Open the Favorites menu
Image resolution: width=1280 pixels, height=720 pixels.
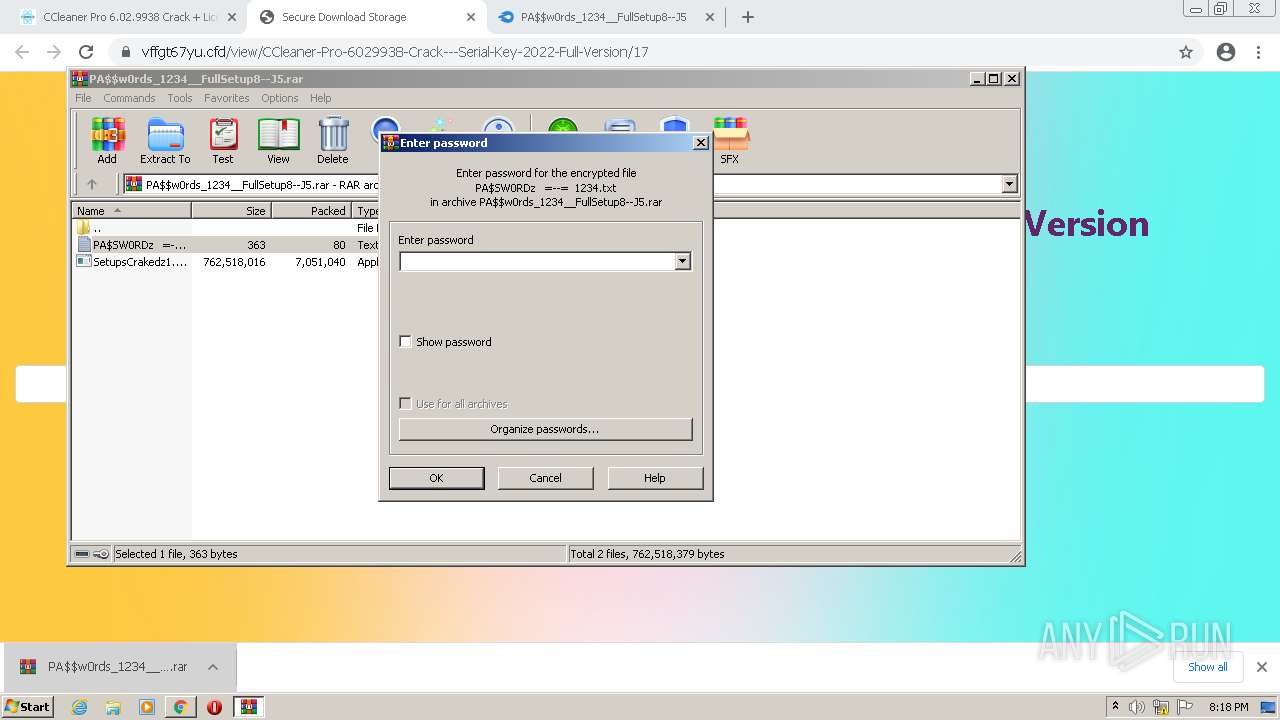(x=227, y=98)
